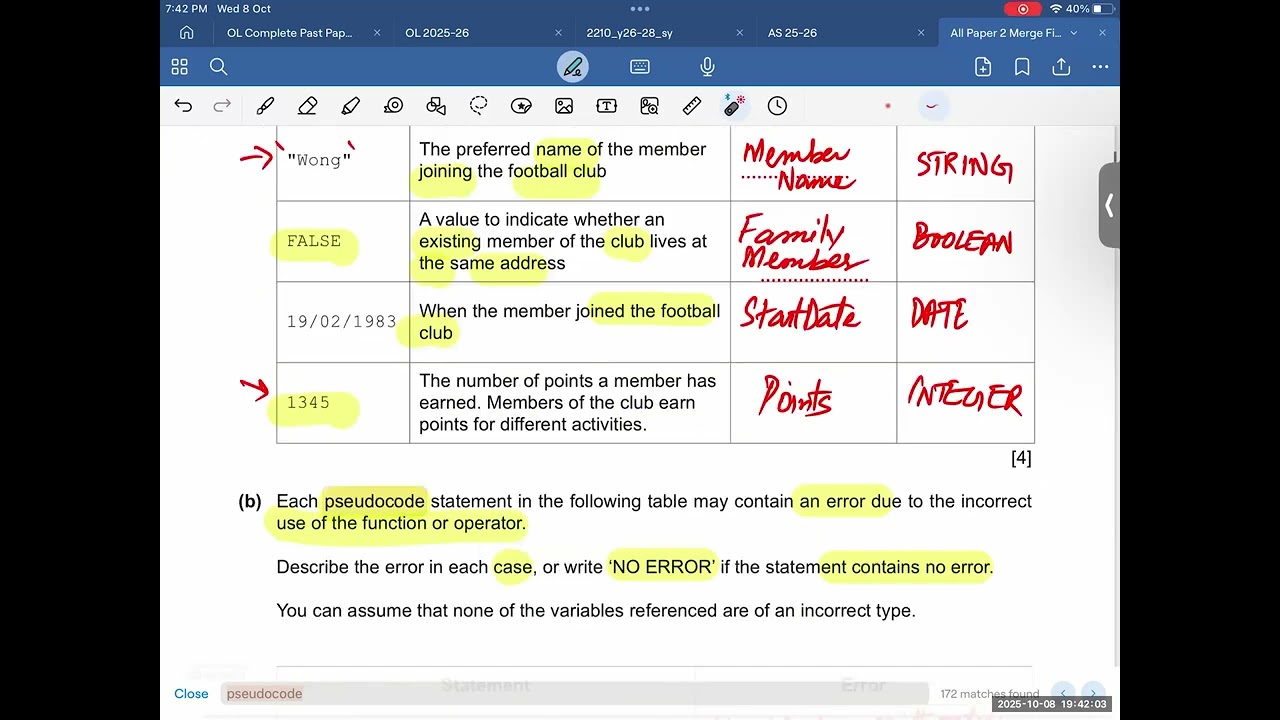Open the more options ellipsis menu
This screenshot has width=1280, height=720.
point(1100,67)
